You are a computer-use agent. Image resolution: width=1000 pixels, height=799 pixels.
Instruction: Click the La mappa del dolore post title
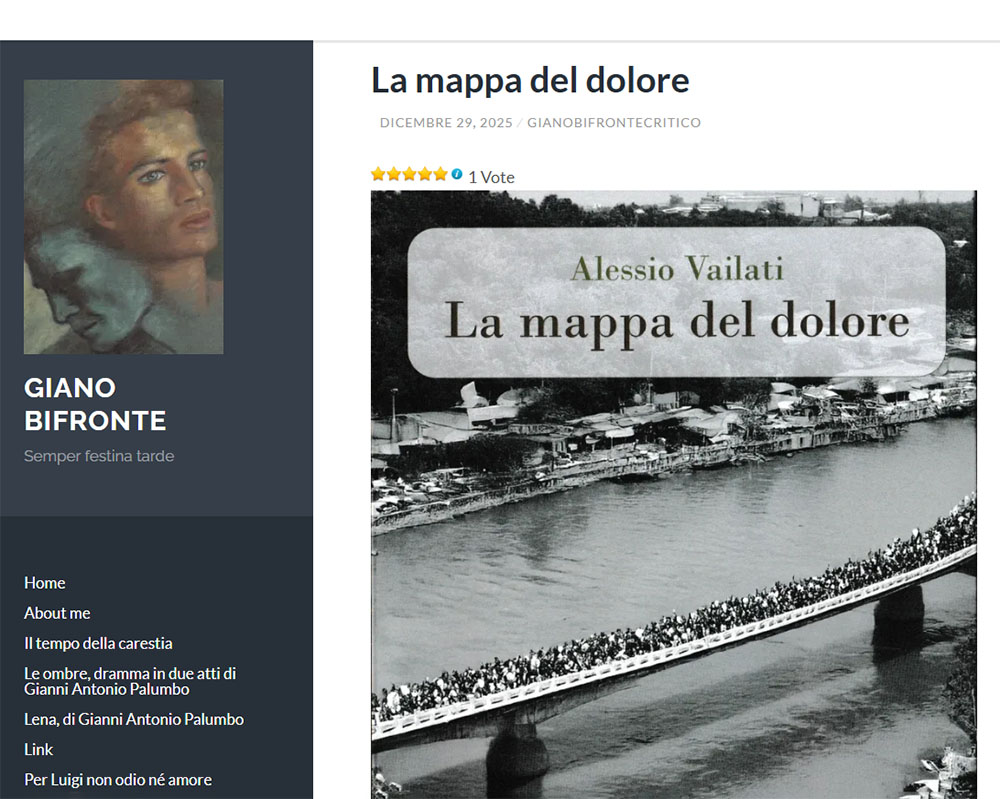530,80
